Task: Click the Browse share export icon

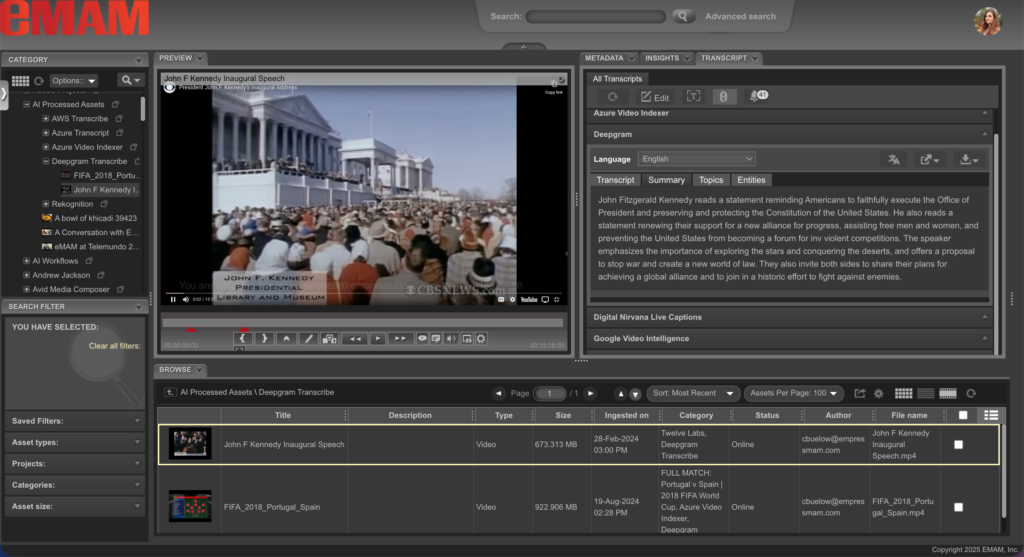Action: (x=859, y=393)
